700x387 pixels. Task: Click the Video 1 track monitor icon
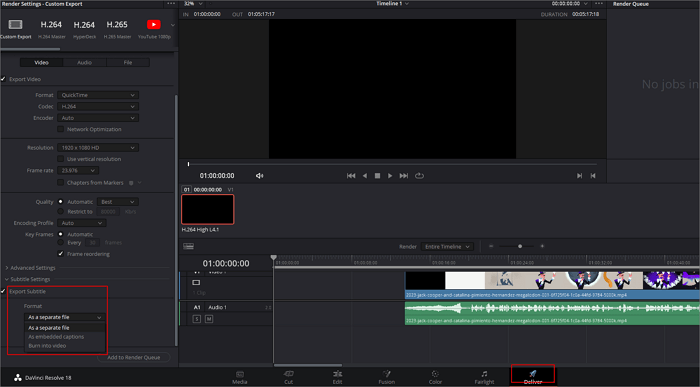196,283
